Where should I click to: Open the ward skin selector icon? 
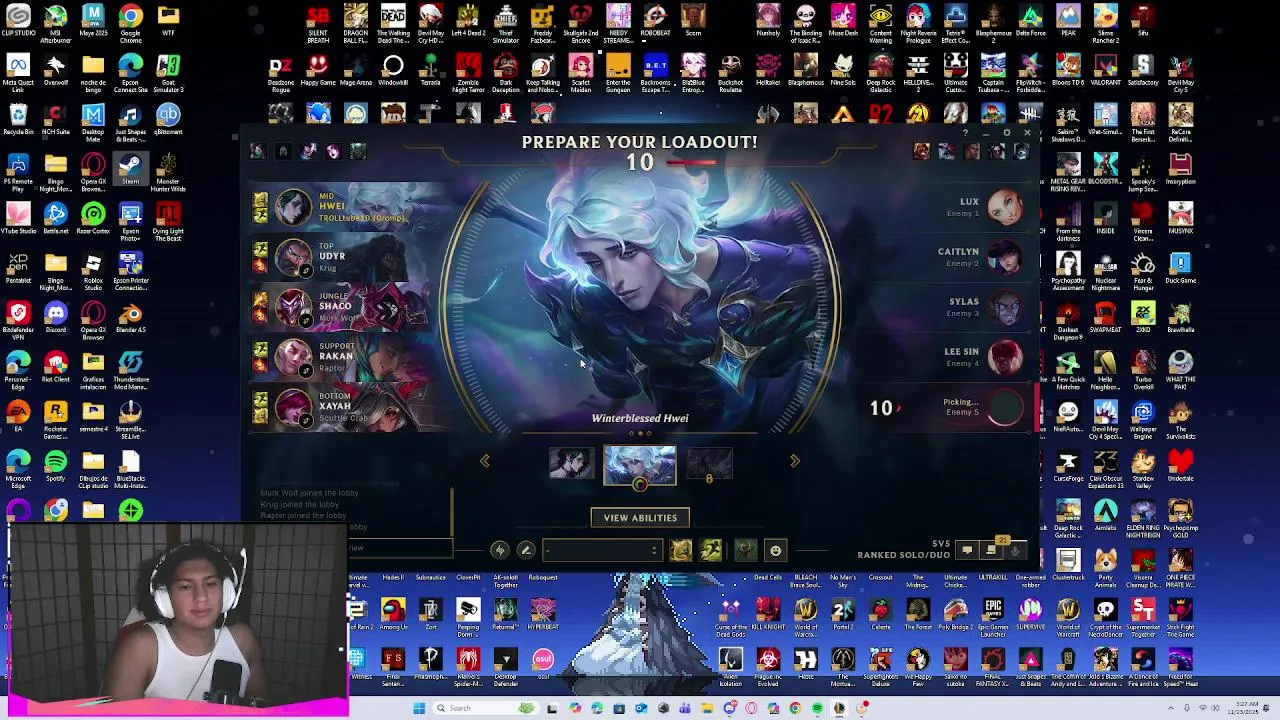(745, 550)
